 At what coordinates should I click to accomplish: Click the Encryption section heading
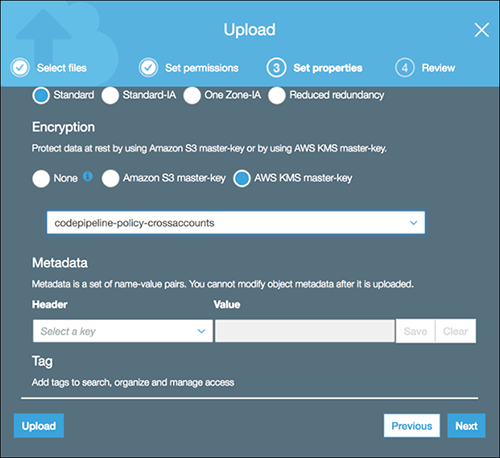[63, 127]
